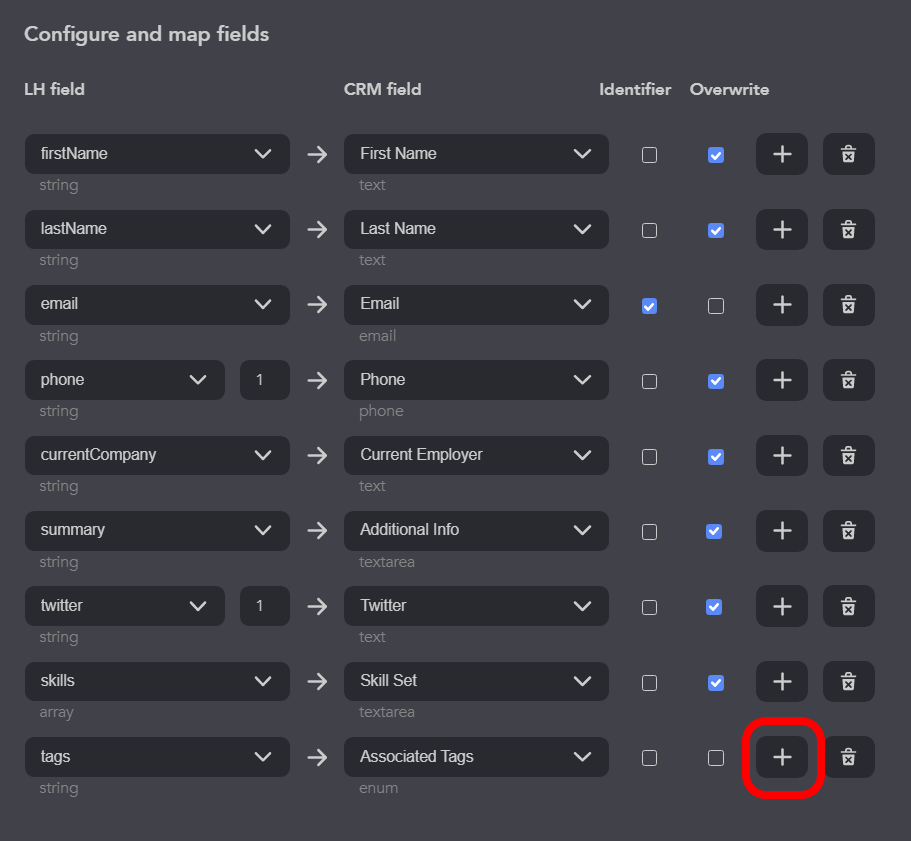Open the Current Employer CRM field dropdown
This screenshot has height=841, width=911.
coord(476,455)
